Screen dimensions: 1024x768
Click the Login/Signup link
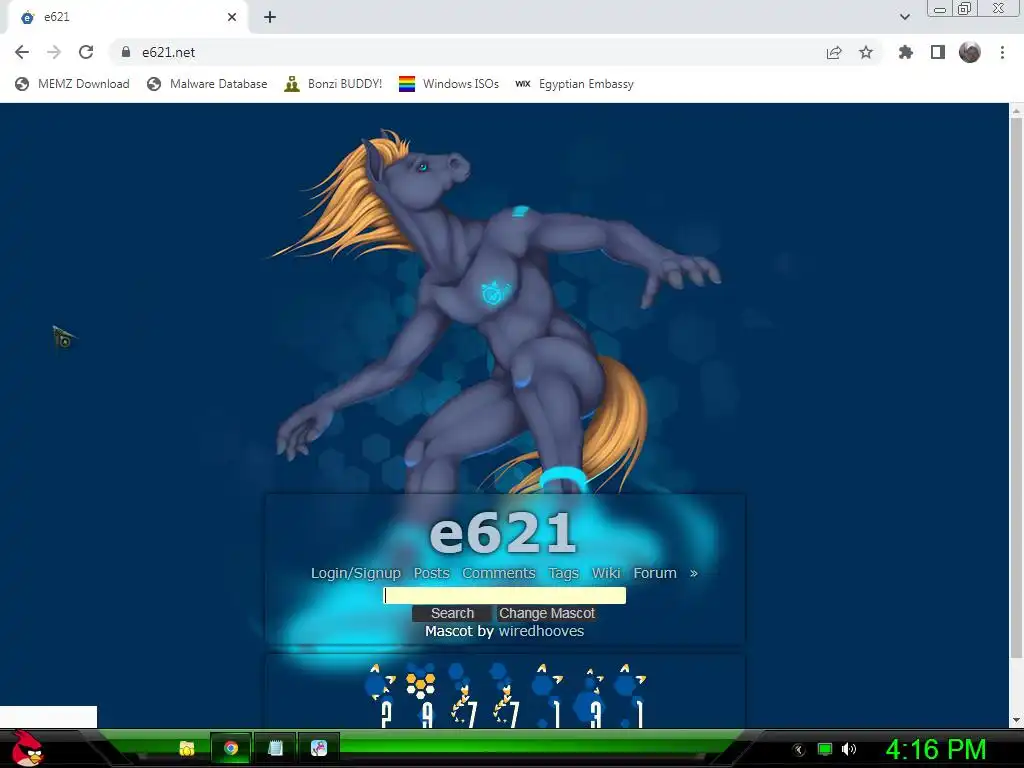pos(356,573)
